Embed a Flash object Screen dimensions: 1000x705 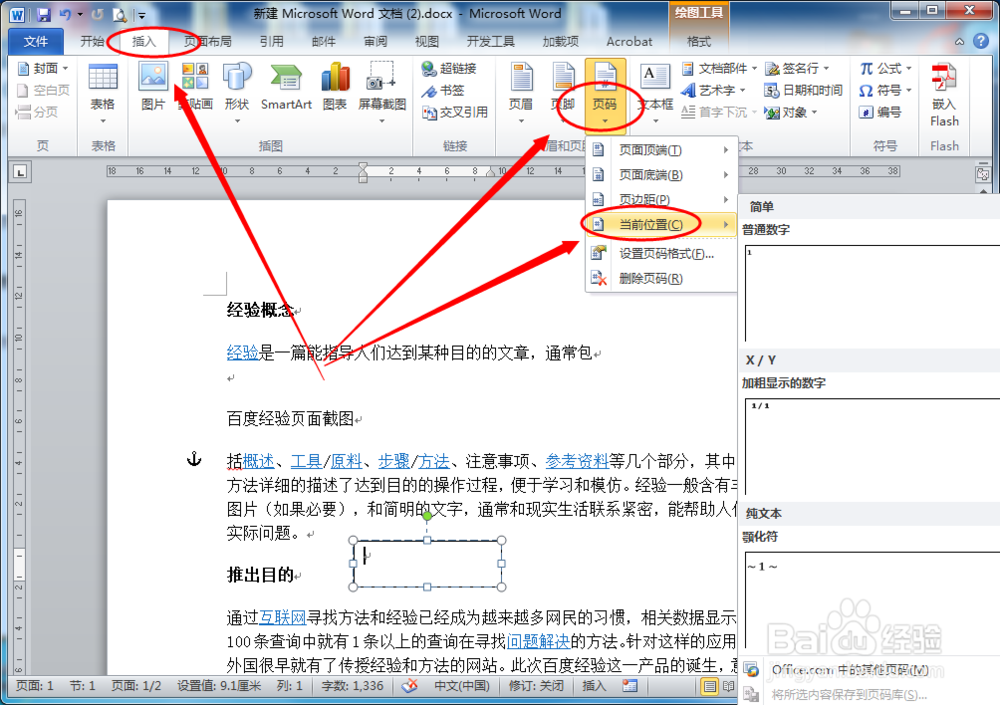pos(944,94)
